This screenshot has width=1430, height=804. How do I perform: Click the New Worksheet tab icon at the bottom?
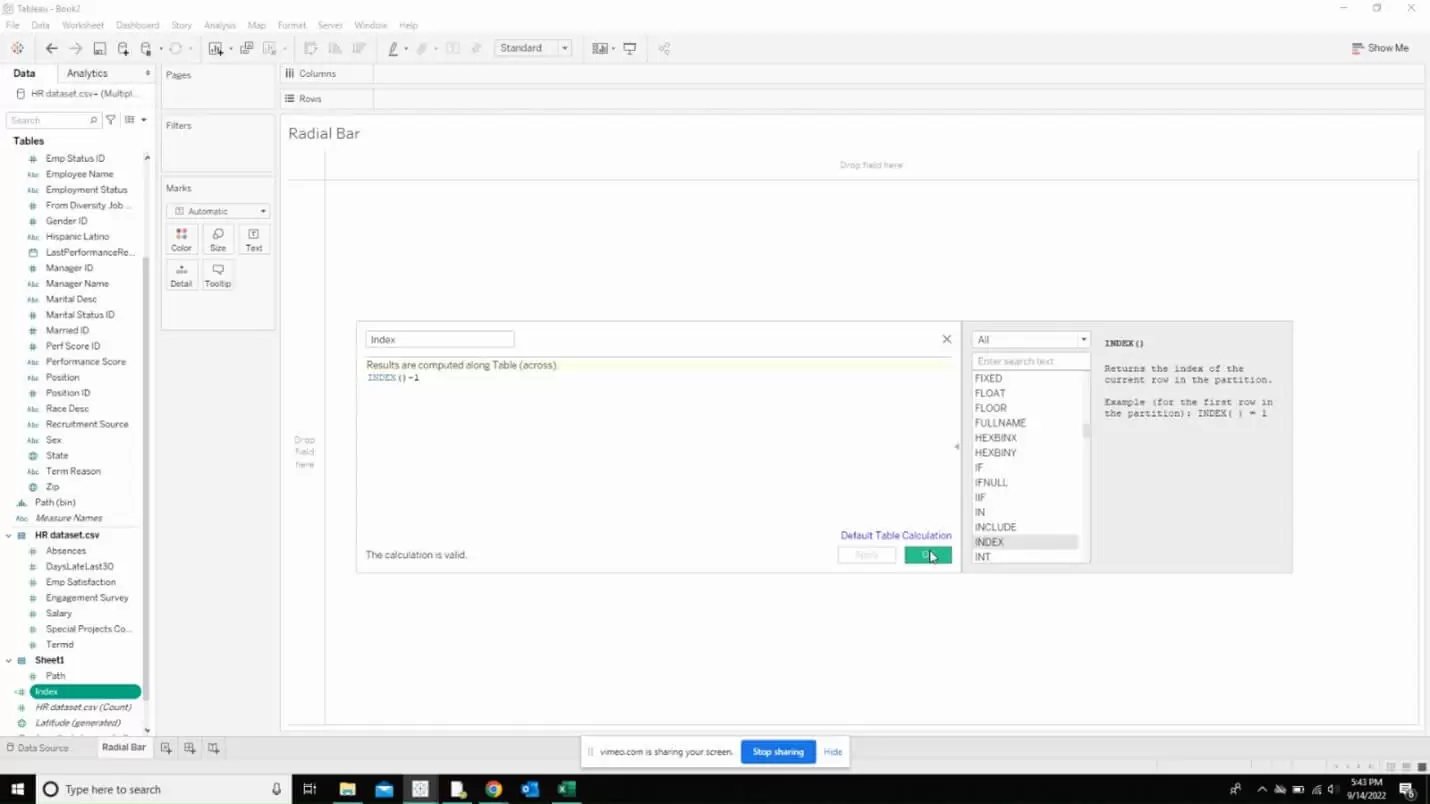pos(166,748)
